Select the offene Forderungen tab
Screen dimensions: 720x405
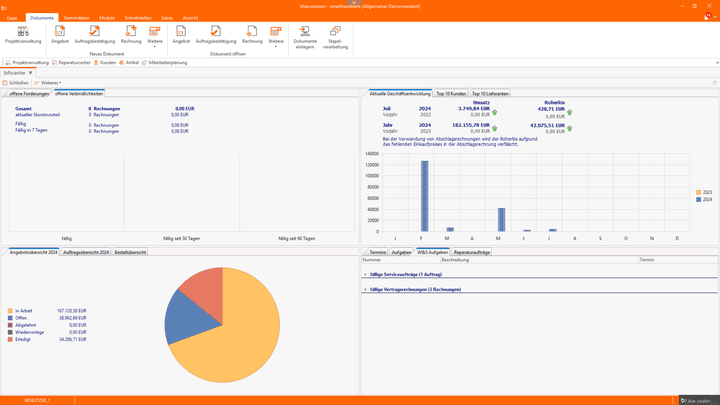coord(29,93)
